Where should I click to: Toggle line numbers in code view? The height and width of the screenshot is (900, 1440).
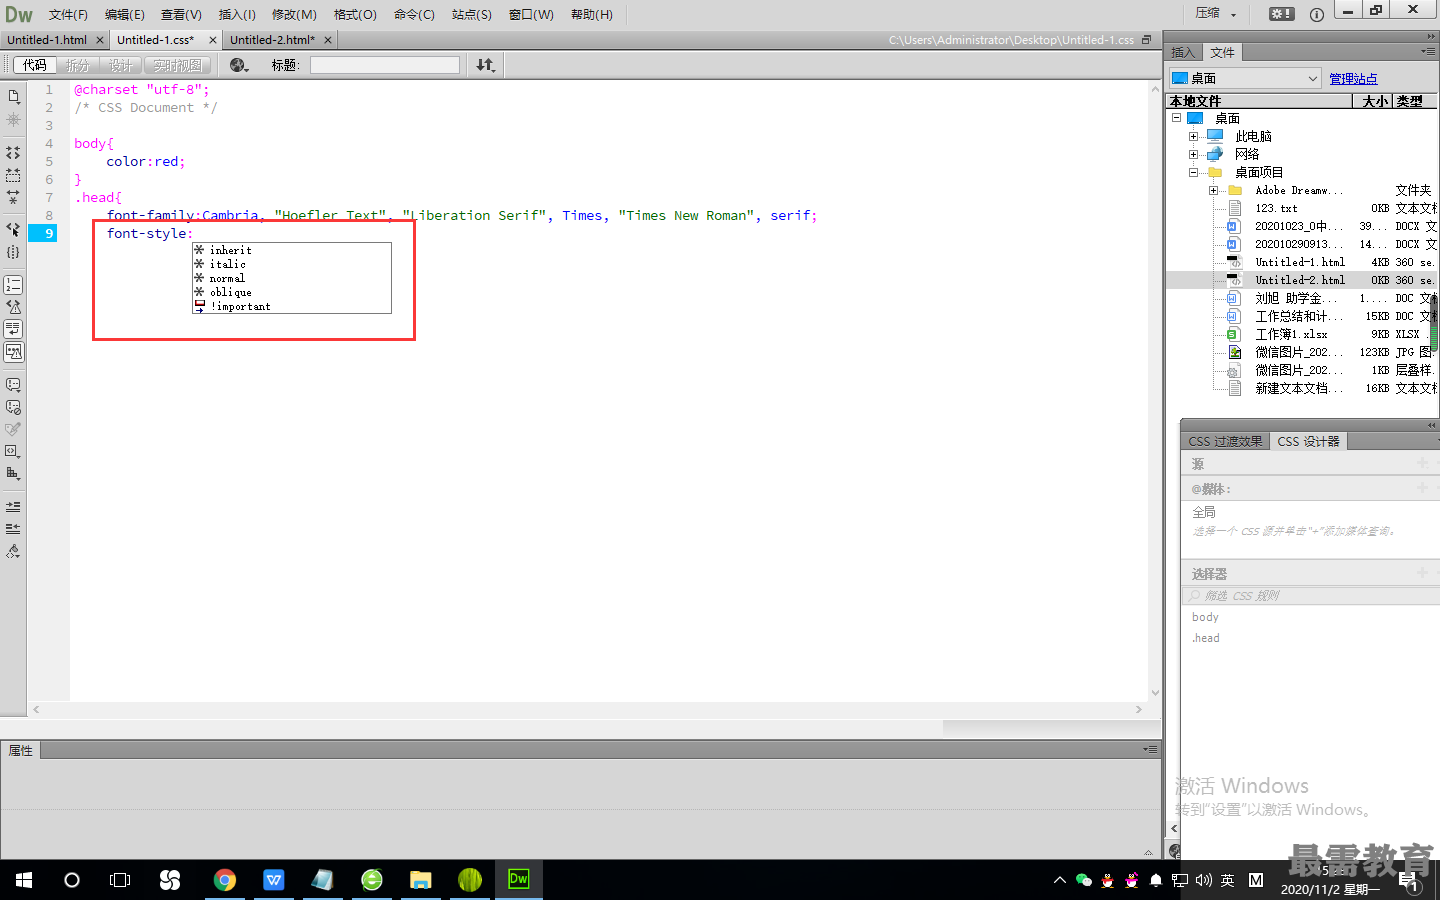[13, 285]
